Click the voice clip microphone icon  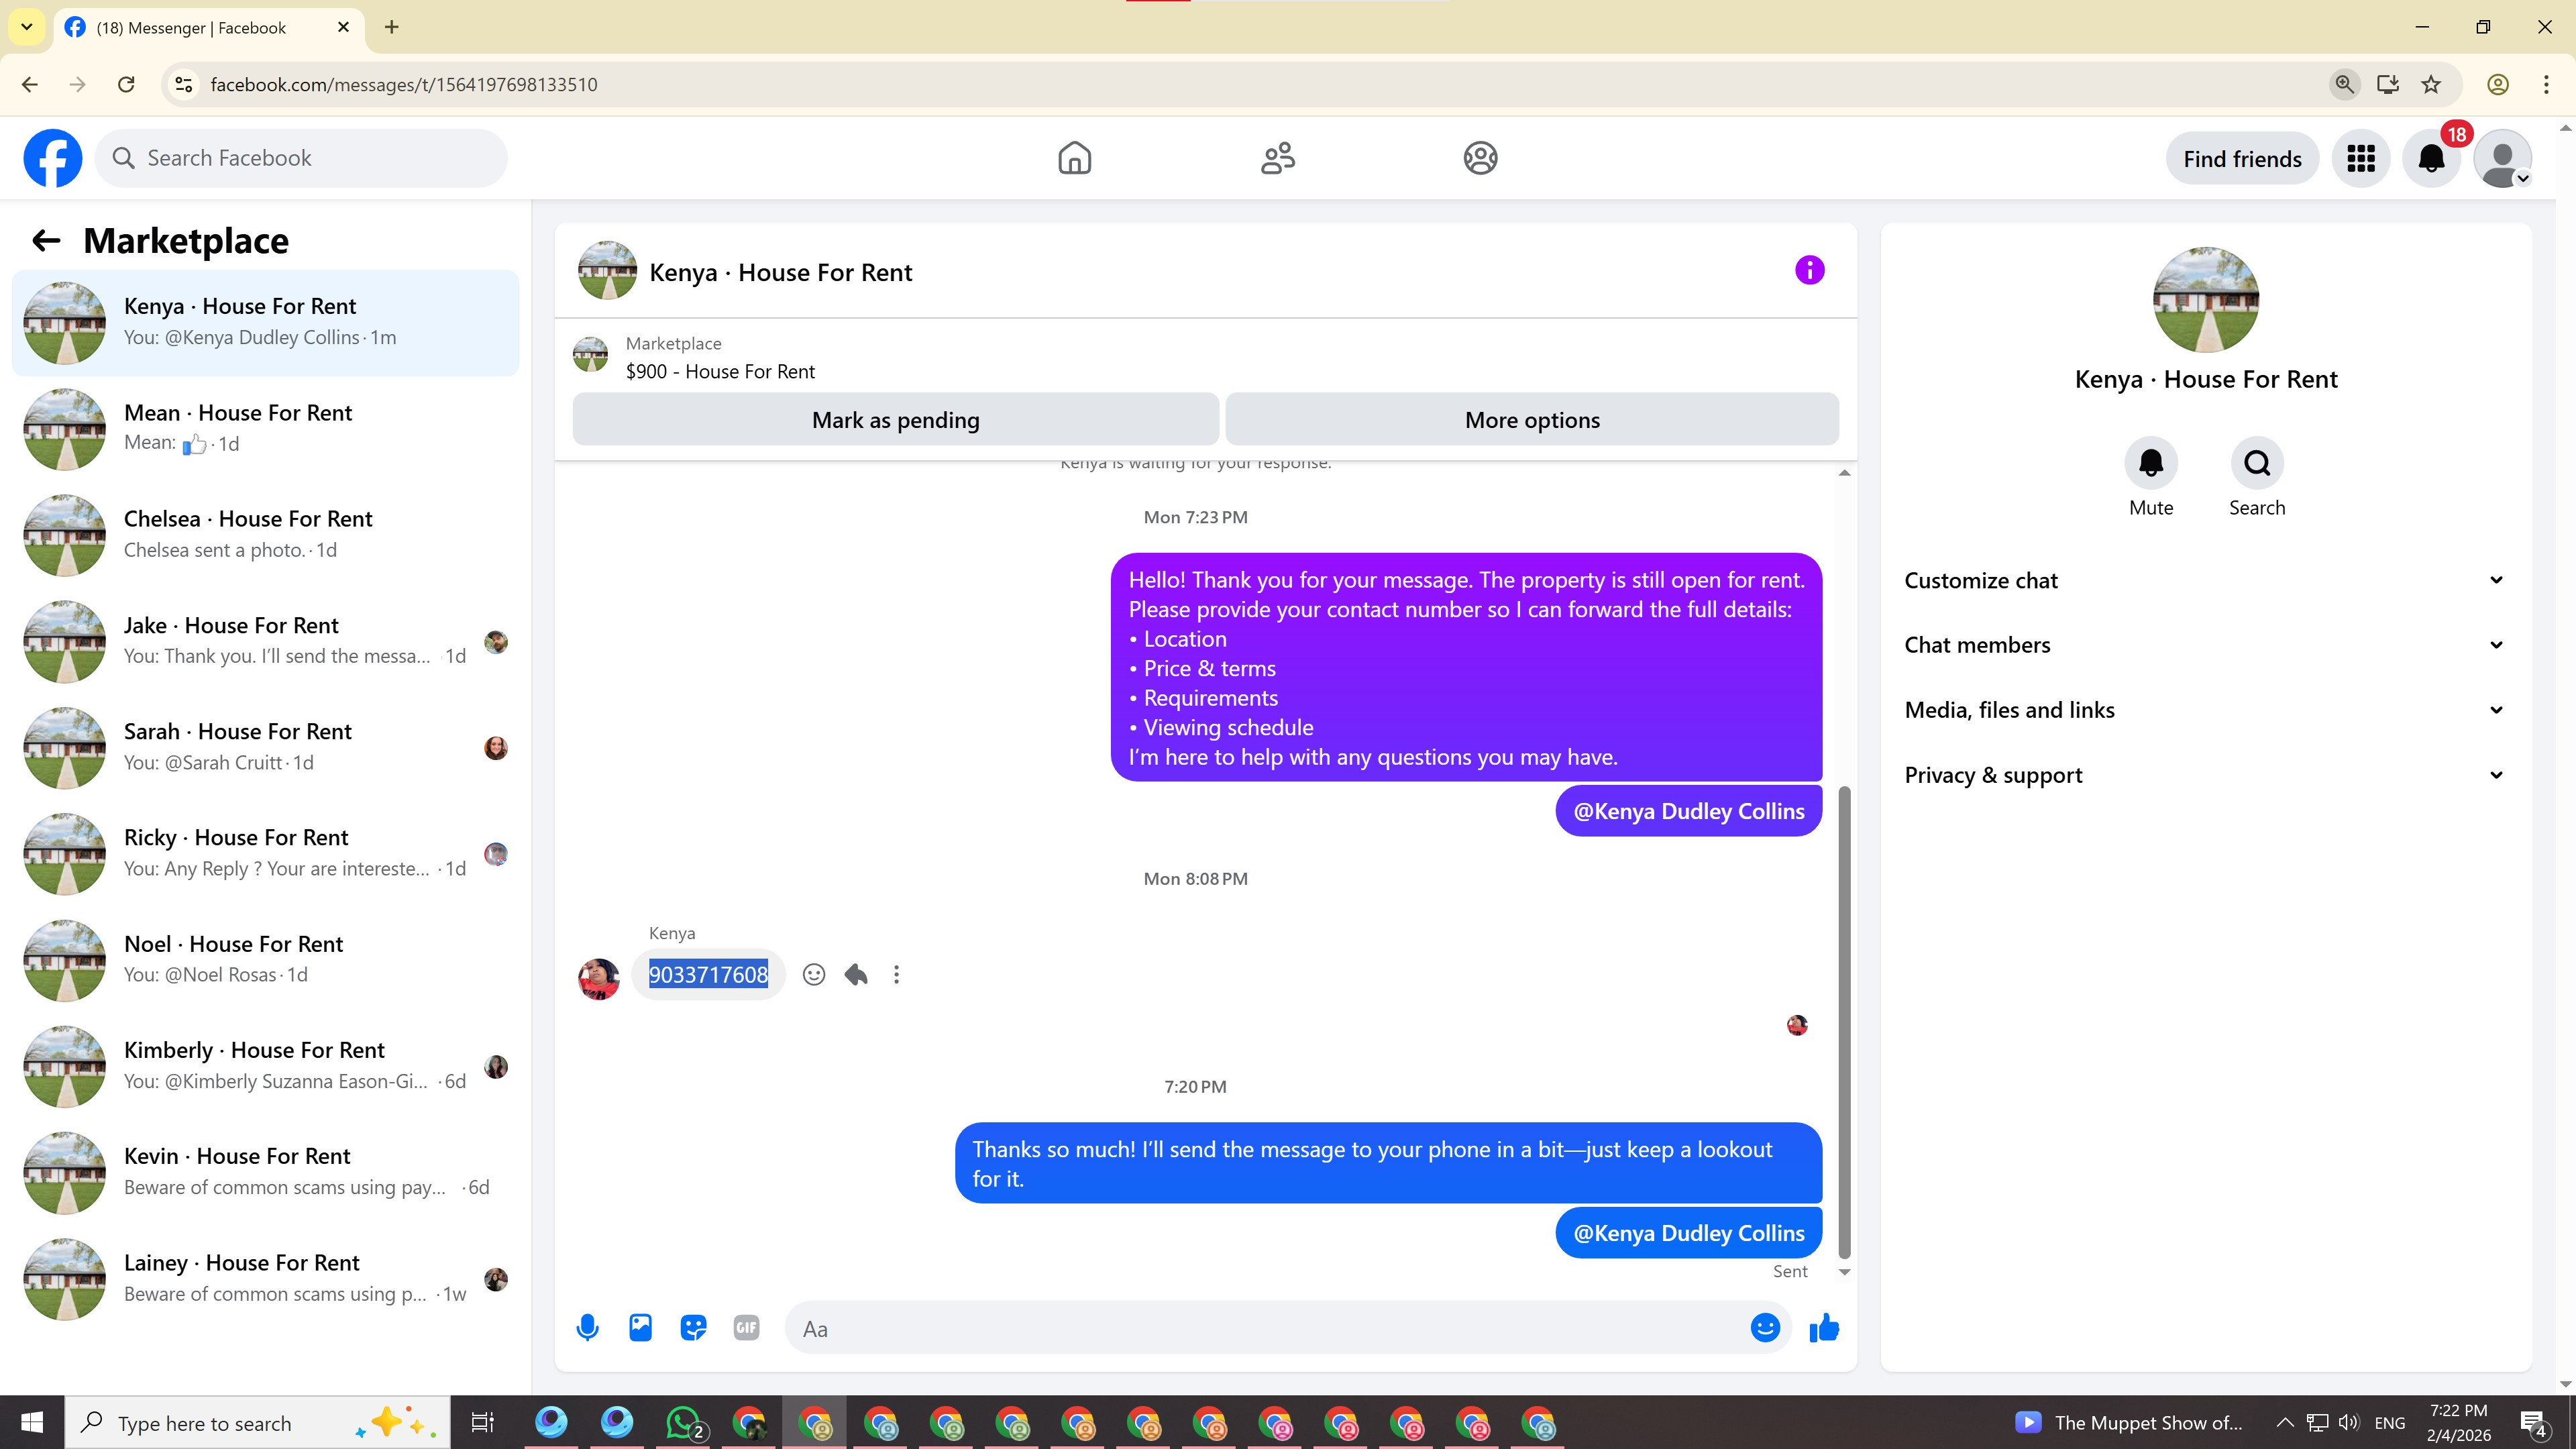(588, 1328)
